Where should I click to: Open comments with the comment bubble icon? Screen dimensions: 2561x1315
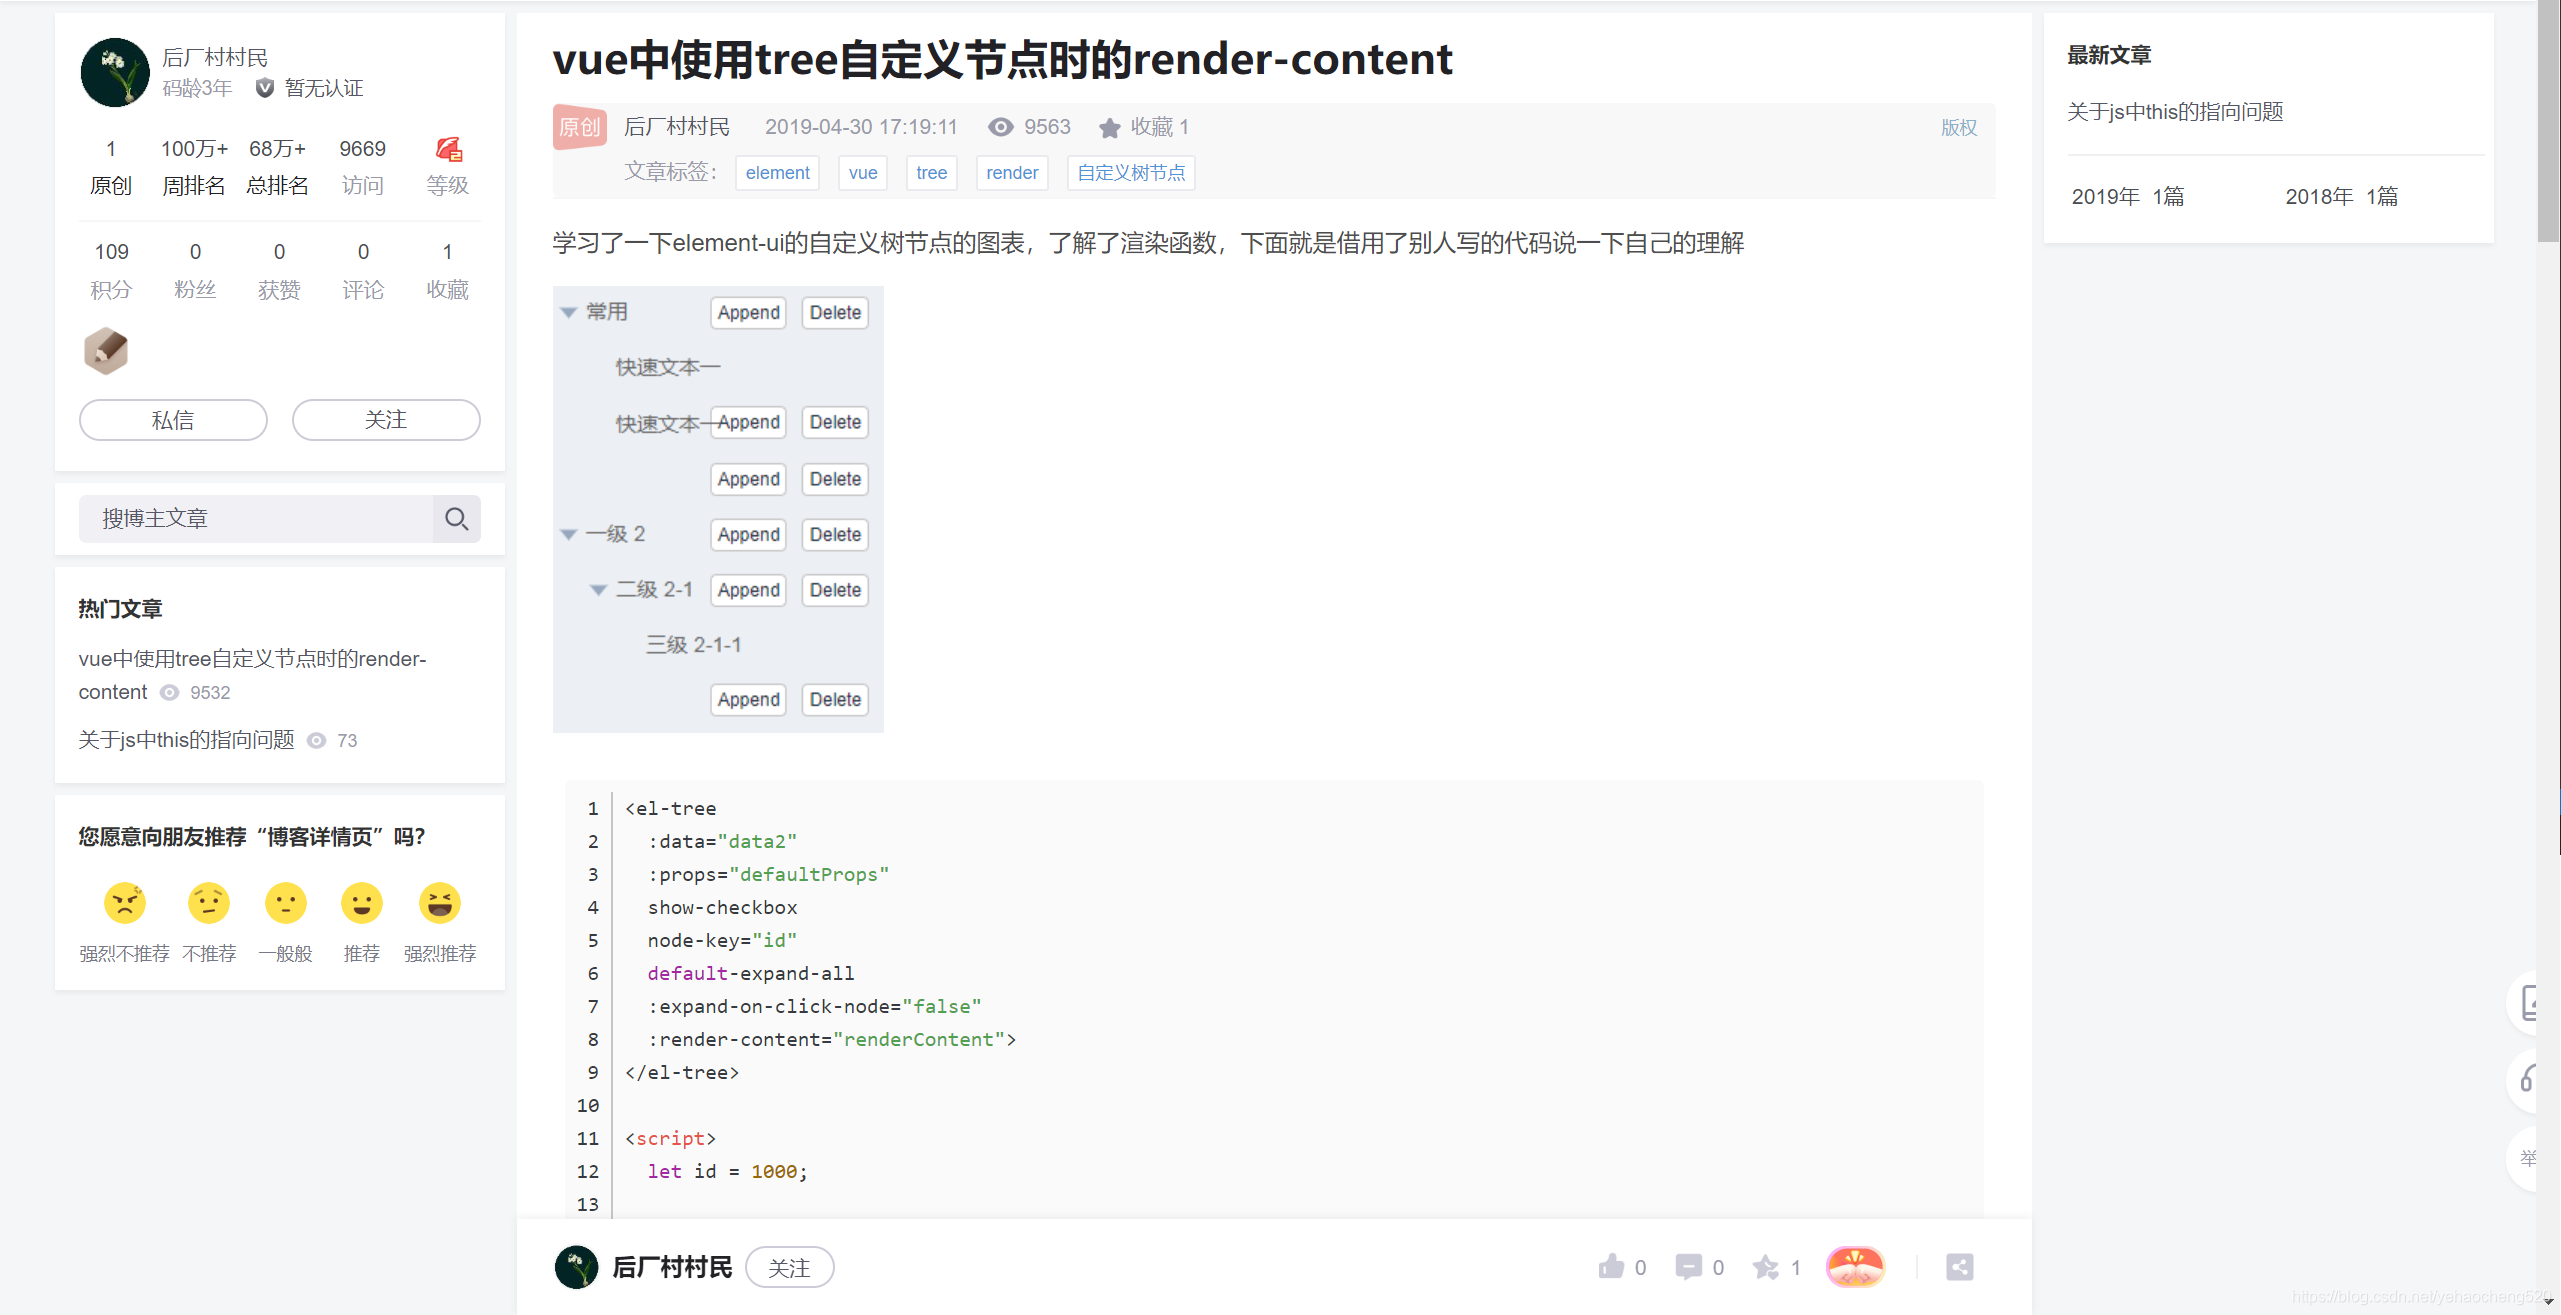tap(1688, 1266)
